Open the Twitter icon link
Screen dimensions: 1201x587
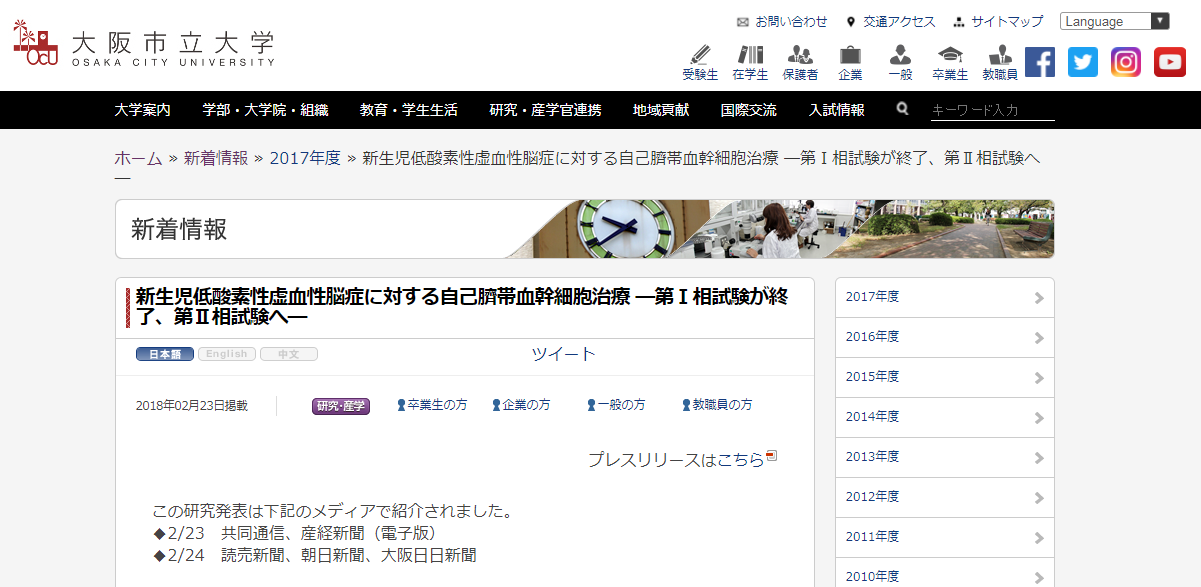1083,62
